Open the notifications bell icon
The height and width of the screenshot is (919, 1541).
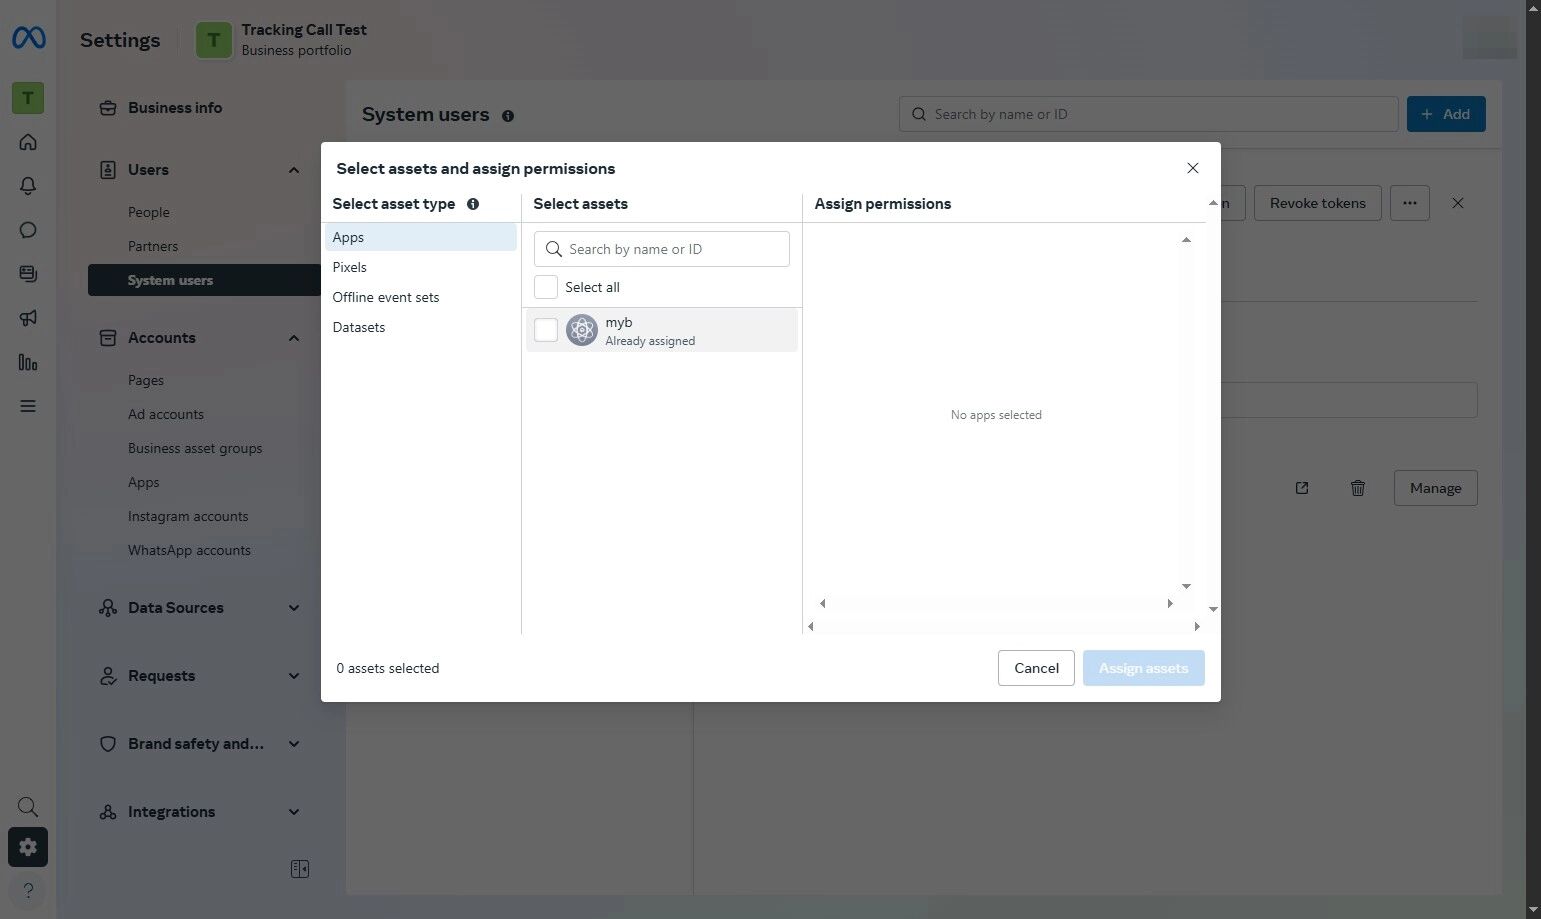point(28,186)
